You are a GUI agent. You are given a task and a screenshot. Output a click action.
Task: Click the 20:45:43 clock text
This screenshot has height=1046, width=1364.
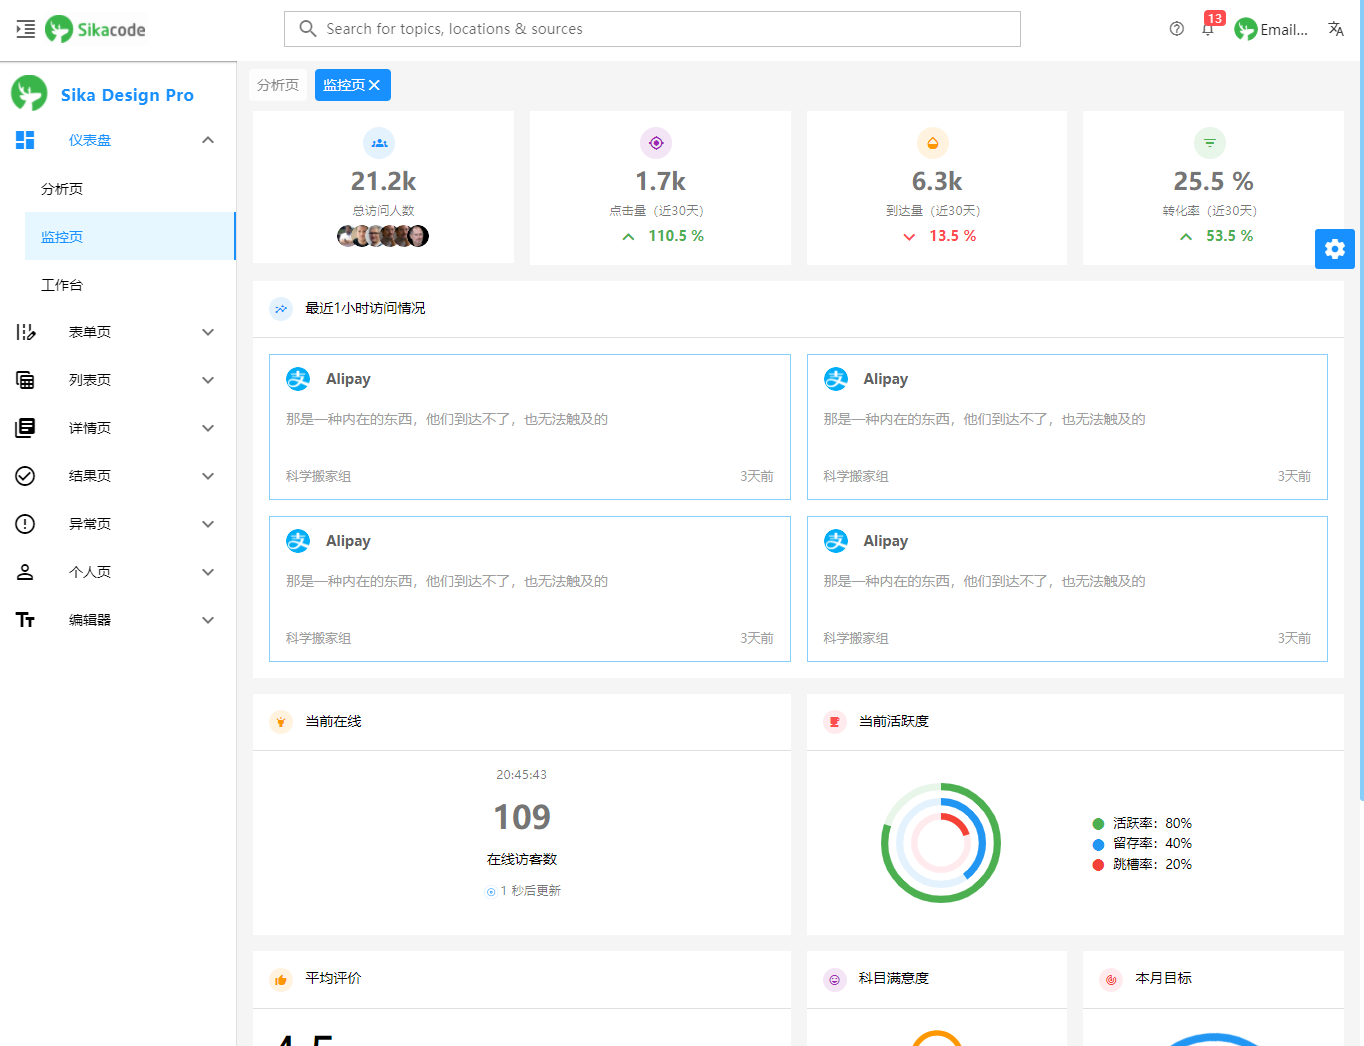(x=522, y=775)
